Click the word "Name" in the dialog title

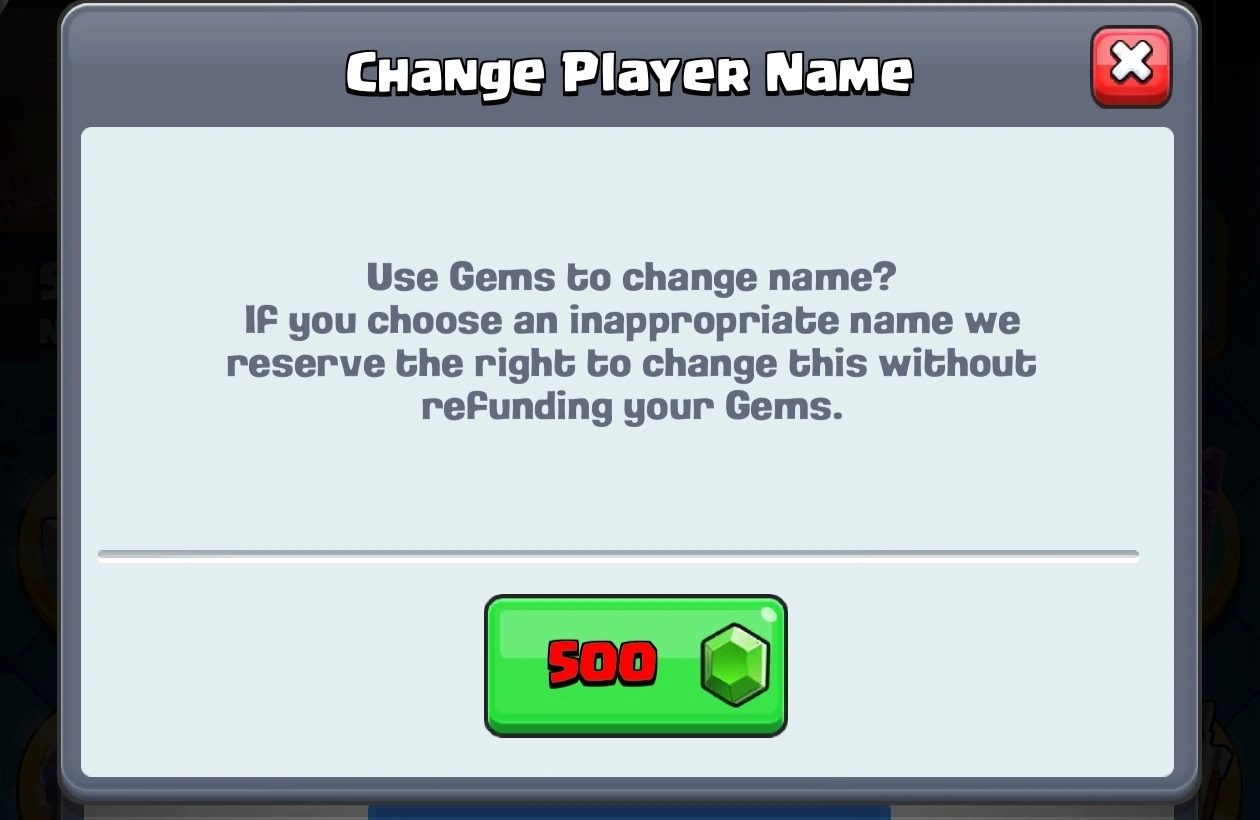pyautogui.click(x=838, y=74)
